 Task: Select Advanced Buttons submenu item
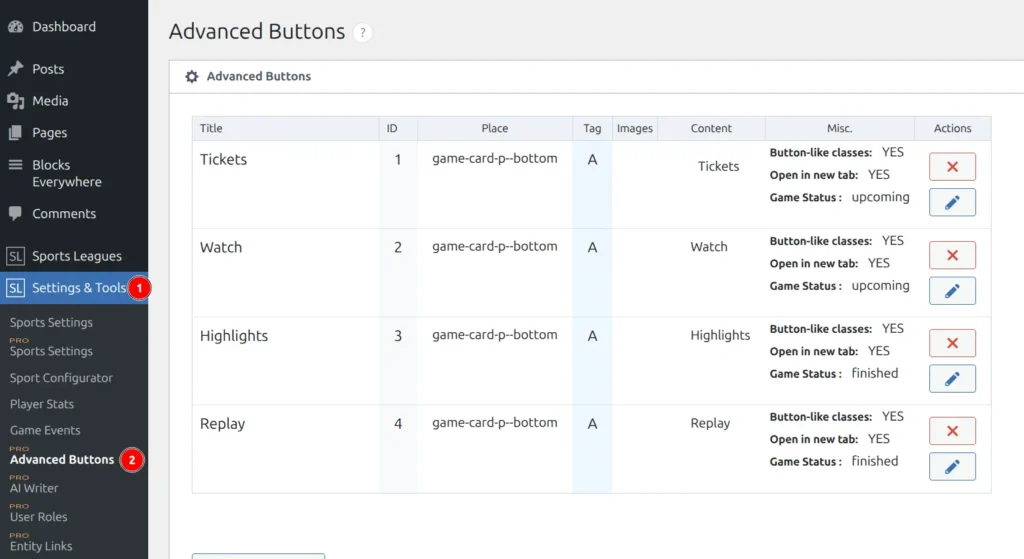point(62,460)
